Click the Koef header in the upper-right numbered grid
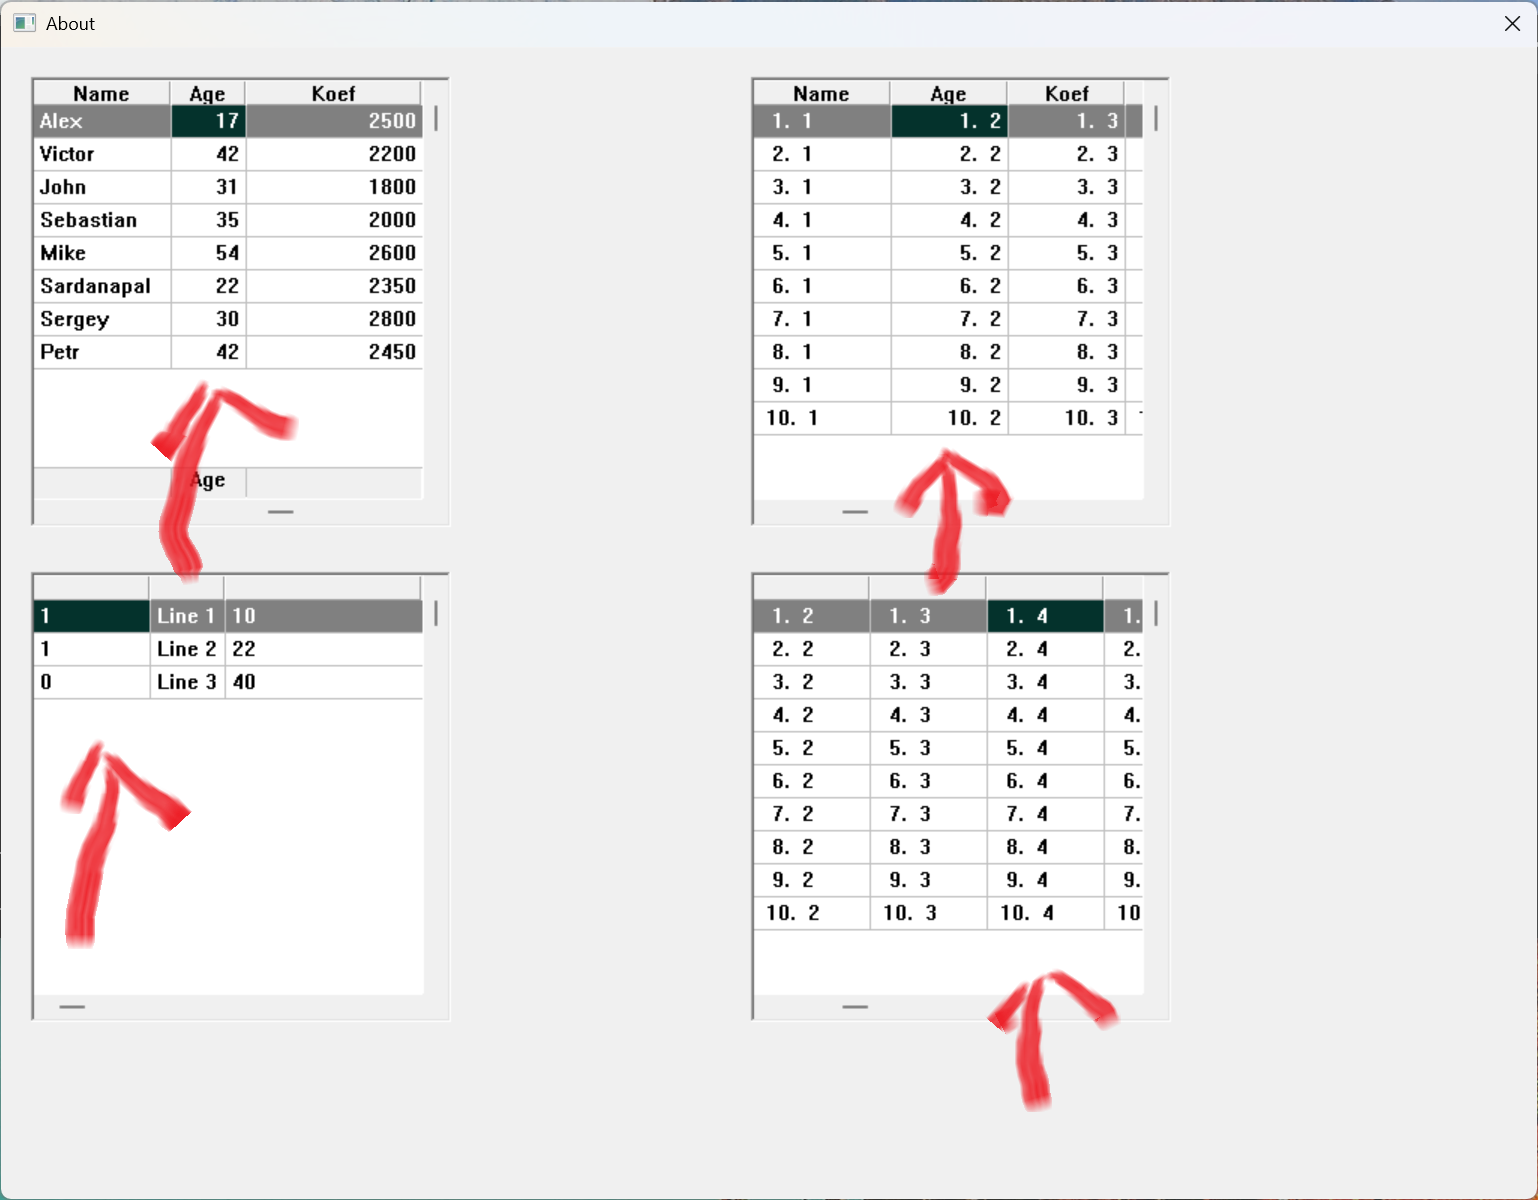This screenshot has width=1538, height=1200. click(1067, 93)
